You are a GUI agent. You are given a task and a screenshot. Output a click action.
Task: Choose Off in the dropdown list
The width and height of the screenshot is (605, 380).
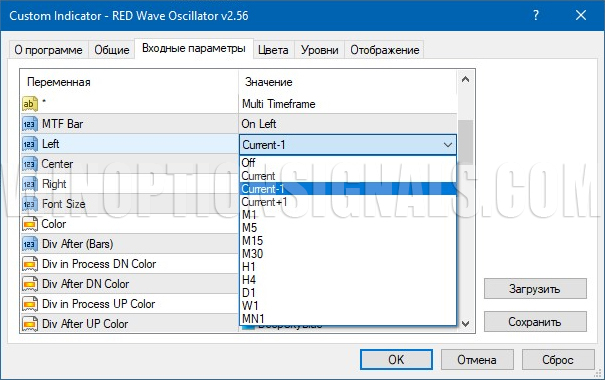coord(348,163)
